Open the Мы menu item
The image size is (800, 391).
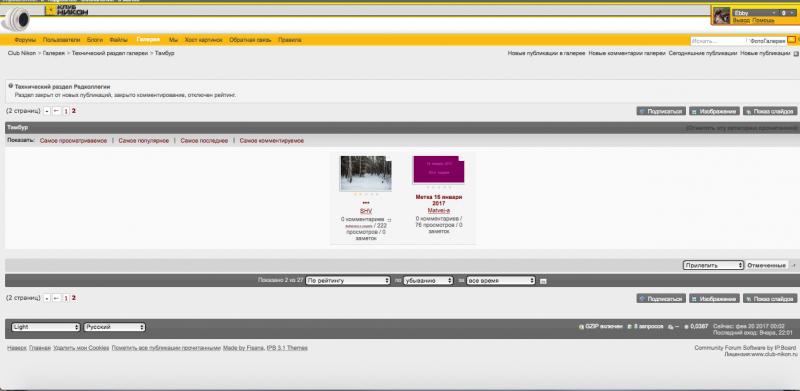(x=173, y=40)
